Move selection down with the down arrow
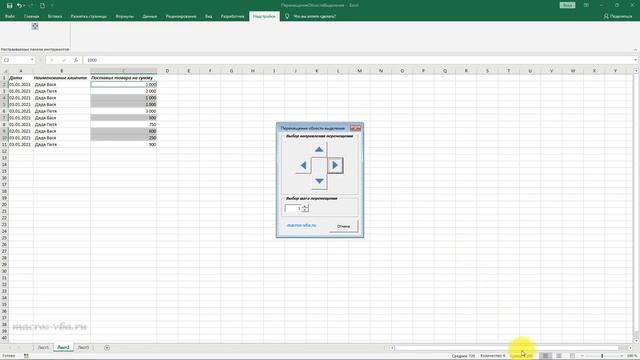Image resolution: width=640 pixels, height=360 pixels. [319, 181]
